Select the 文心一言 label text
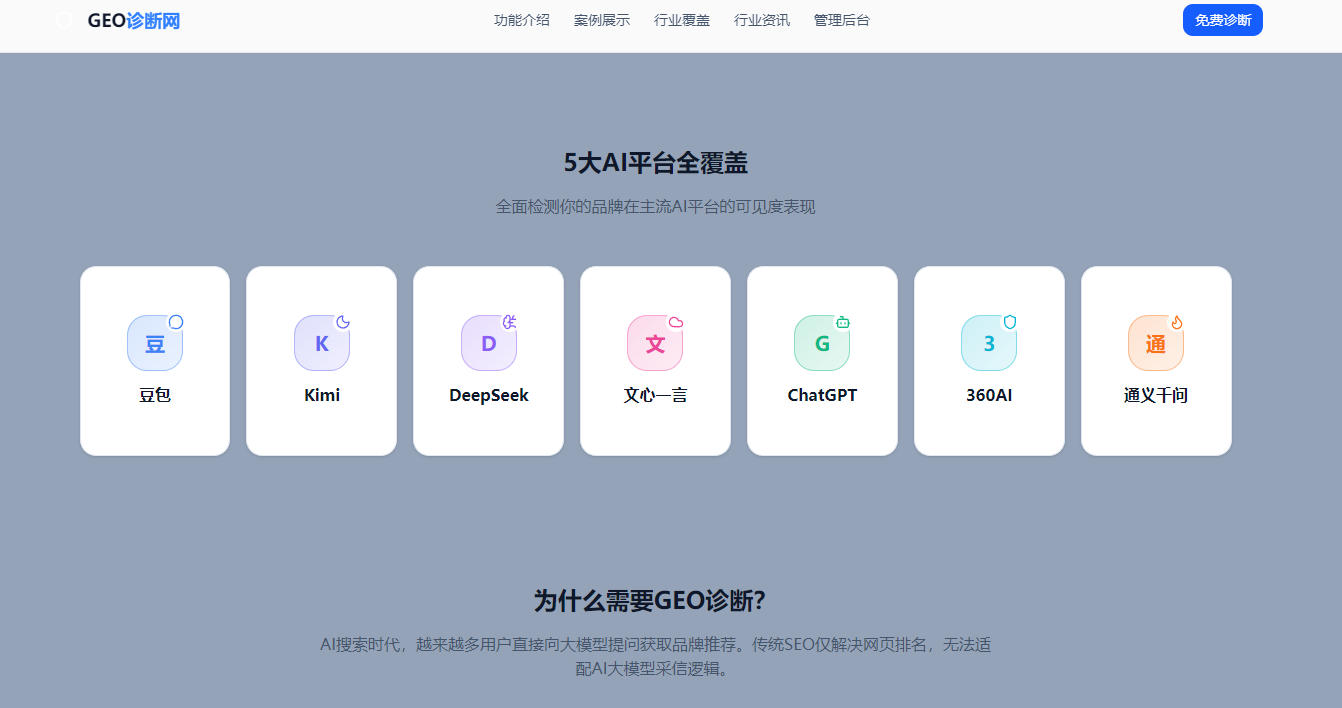 (655, 395)
